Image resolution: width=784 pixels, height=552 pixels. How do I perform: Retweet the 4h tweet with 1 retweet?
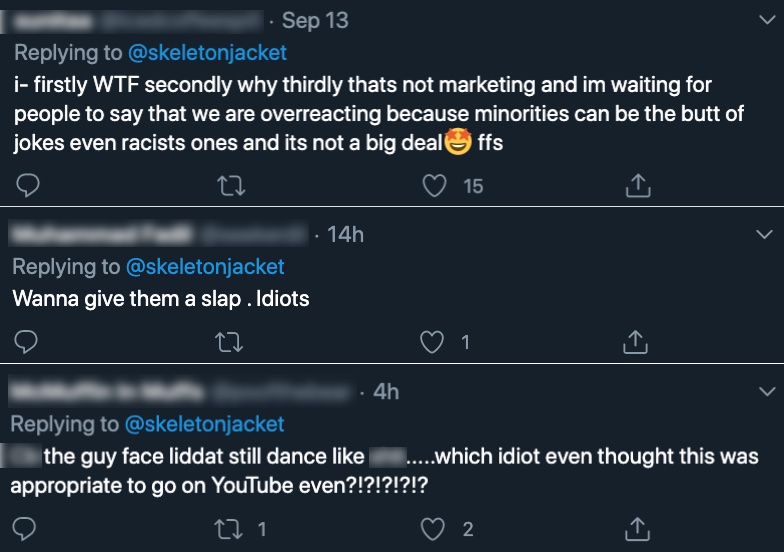(228, 529)
